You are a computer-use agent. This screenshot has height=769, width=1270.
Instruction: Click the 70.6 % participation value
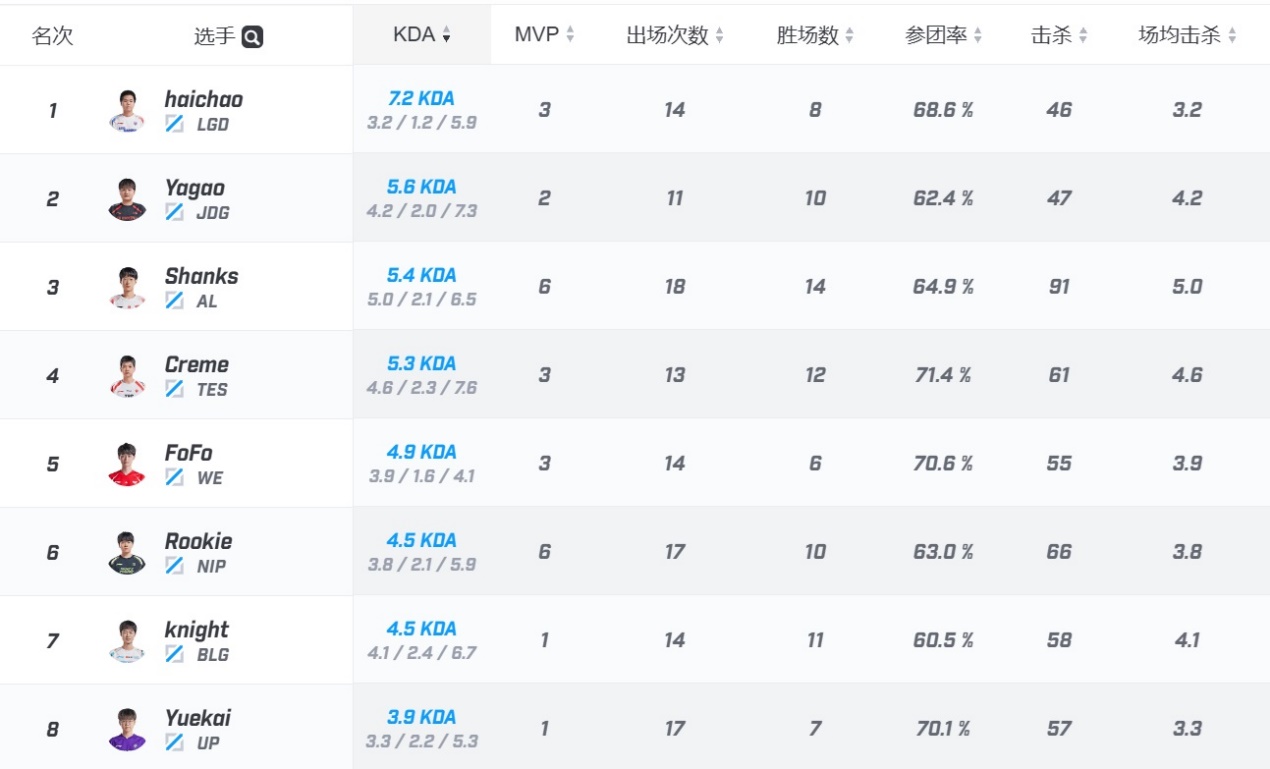coord(943,463)
